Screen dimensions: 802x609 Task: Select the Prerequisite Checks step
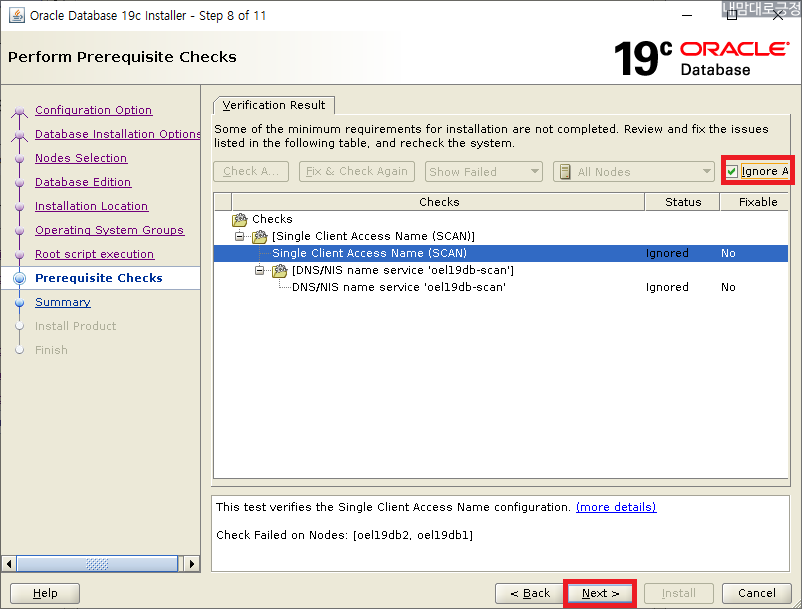(99, 278)
